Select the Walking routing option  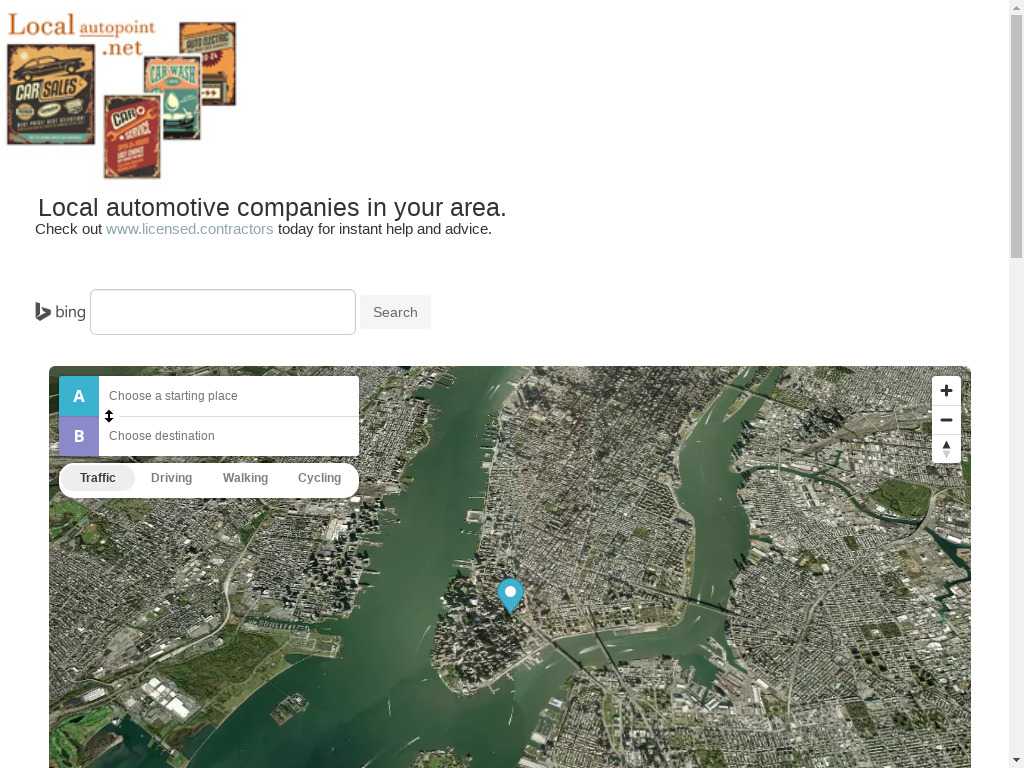[245, 478]
